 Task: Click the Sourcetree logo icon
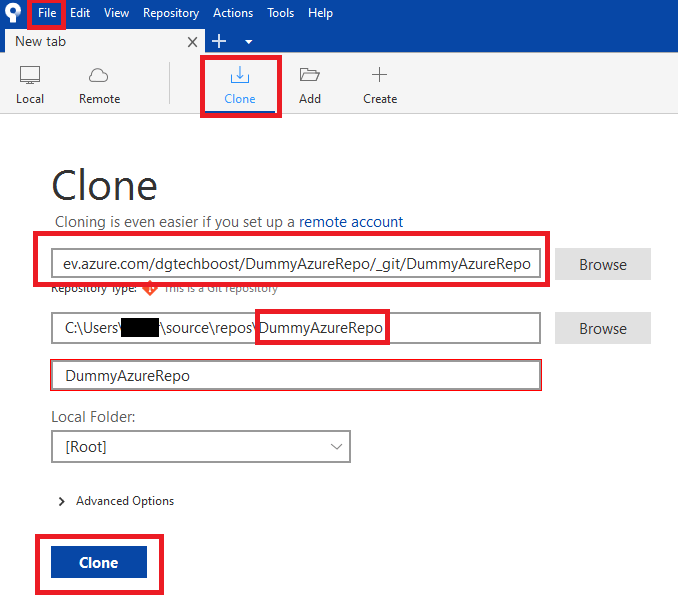(x=13, y=13)
